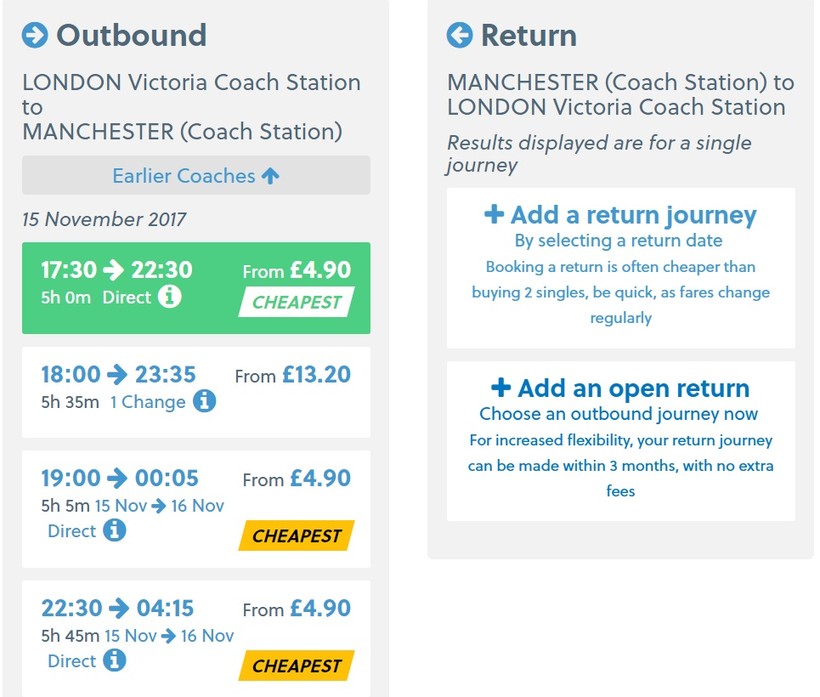Click the 1 Change link
Screen dimensions: 820x697
tap(147, 402)
